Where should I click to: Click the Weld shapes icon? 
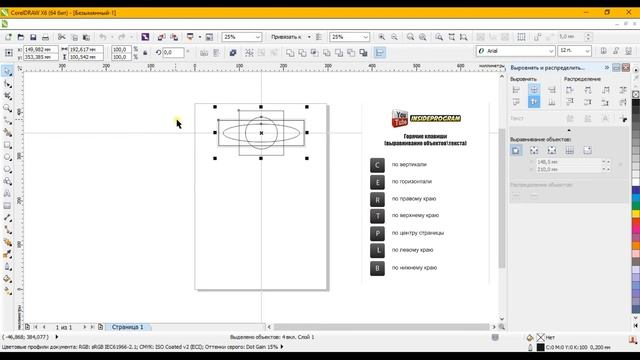click(290, 53)
